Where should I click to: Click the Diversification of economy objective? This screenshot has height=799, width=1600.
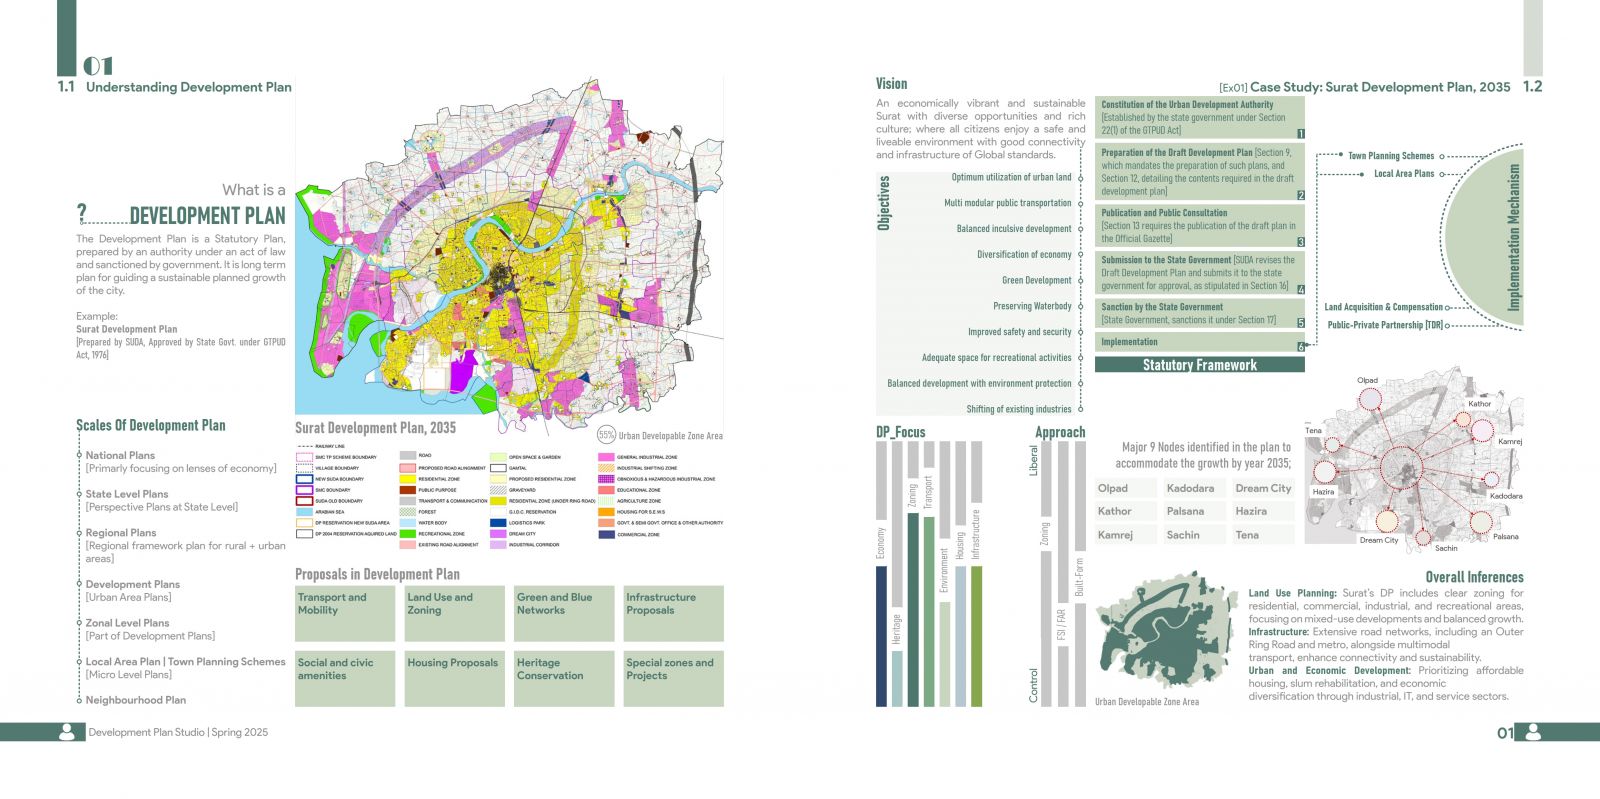[1024, 254]
